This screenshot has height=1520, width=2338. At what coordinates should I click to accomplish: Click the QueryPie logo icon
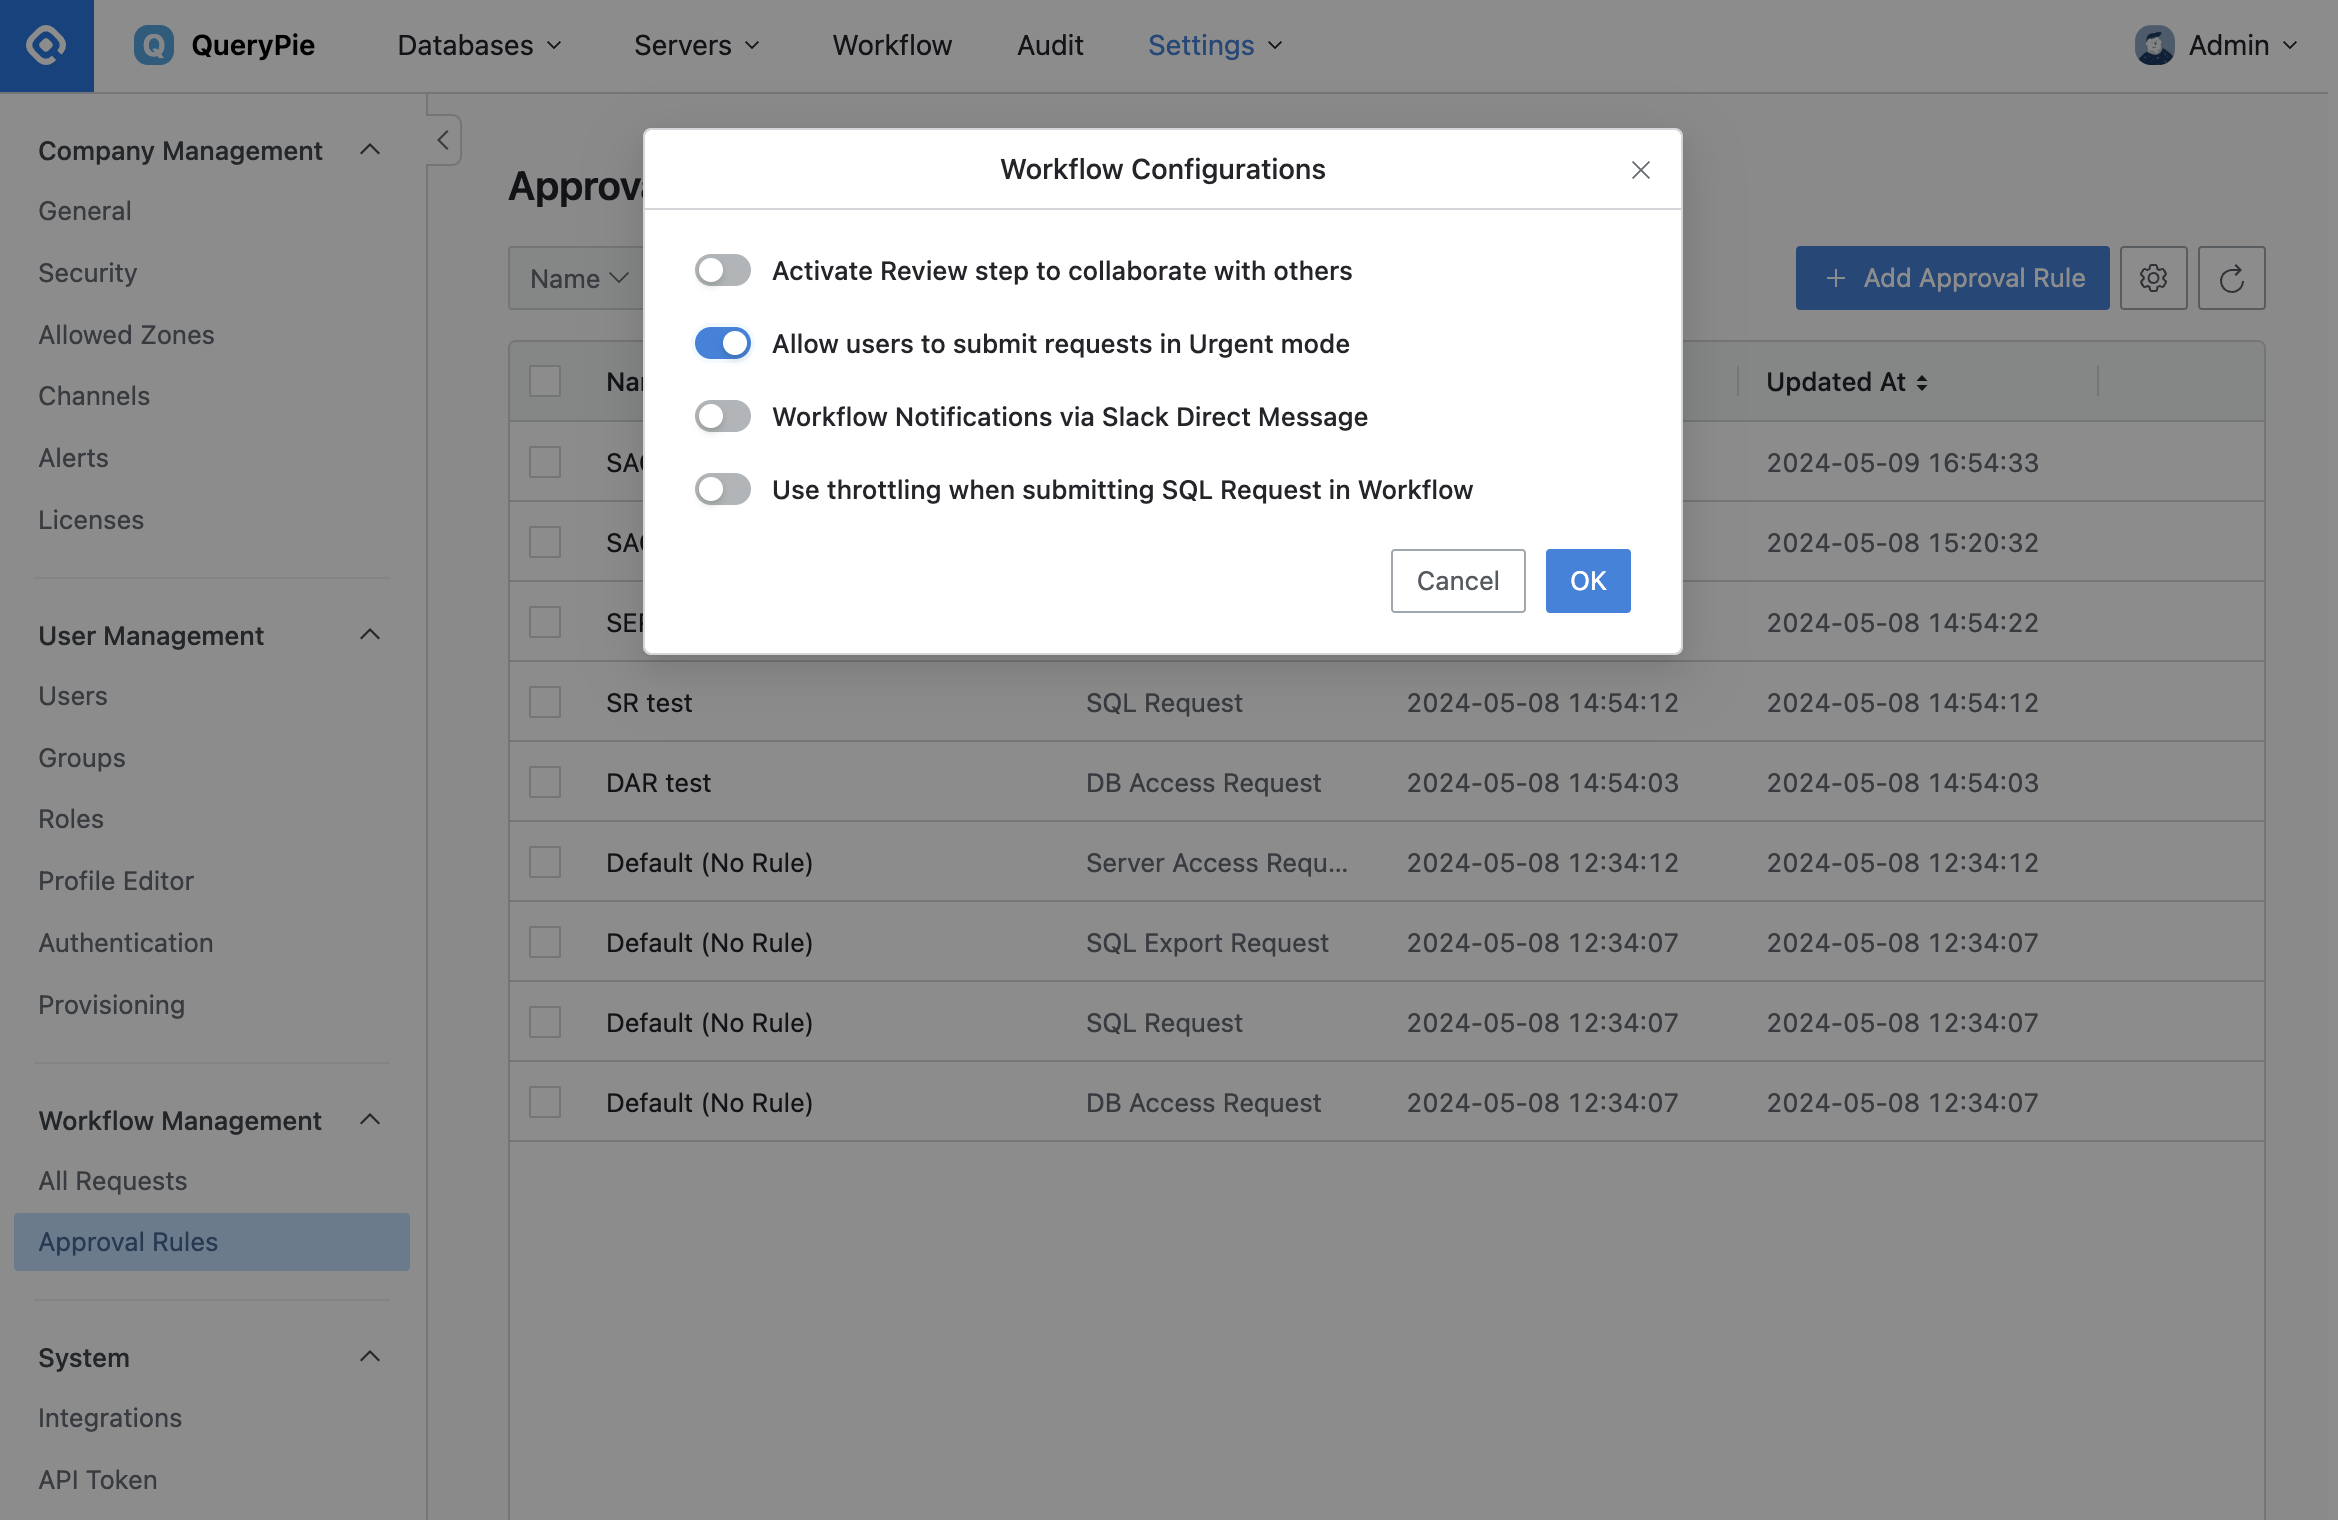coord(153,45)
